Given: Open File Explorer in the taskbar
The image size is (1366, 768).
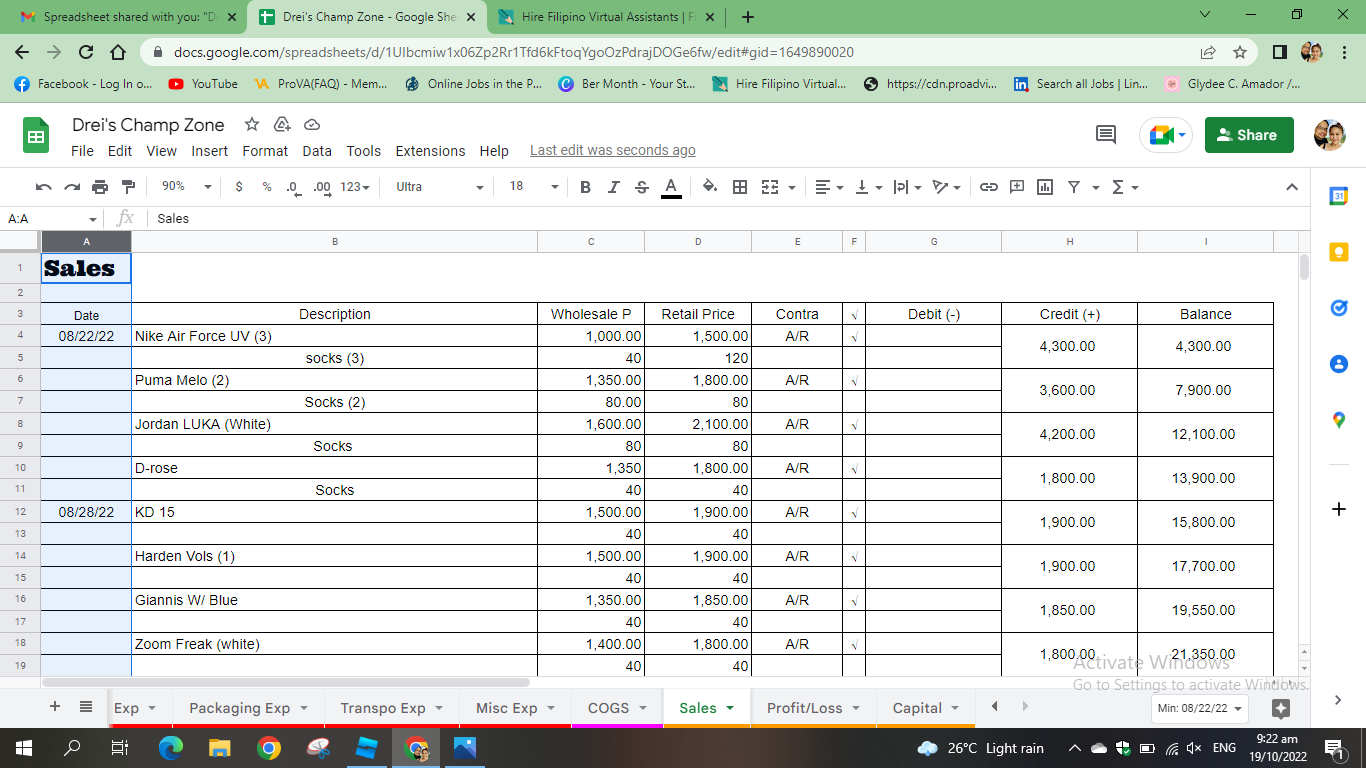Looking at the screenshot, I should point(220,747).
